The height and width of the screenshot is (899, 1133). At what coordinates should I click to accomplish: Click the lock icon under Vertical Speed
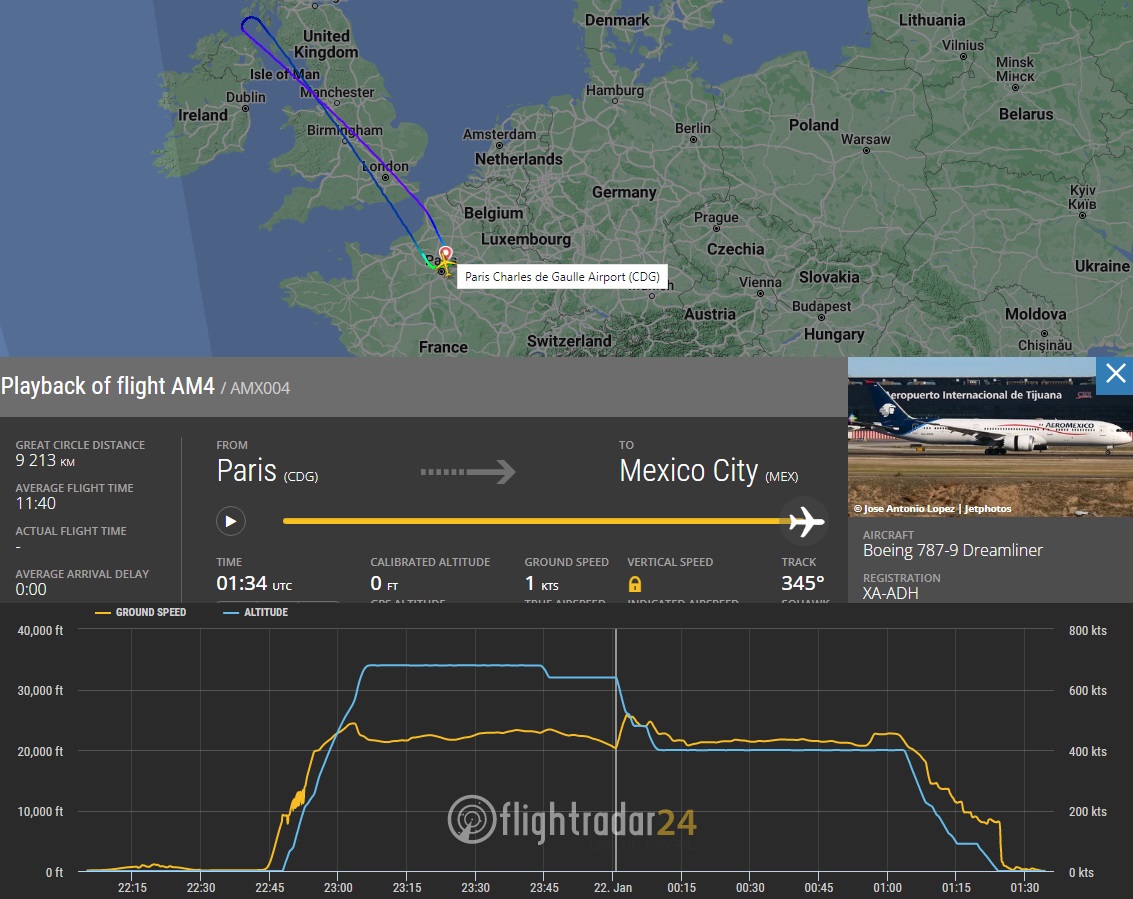(634, 584)
